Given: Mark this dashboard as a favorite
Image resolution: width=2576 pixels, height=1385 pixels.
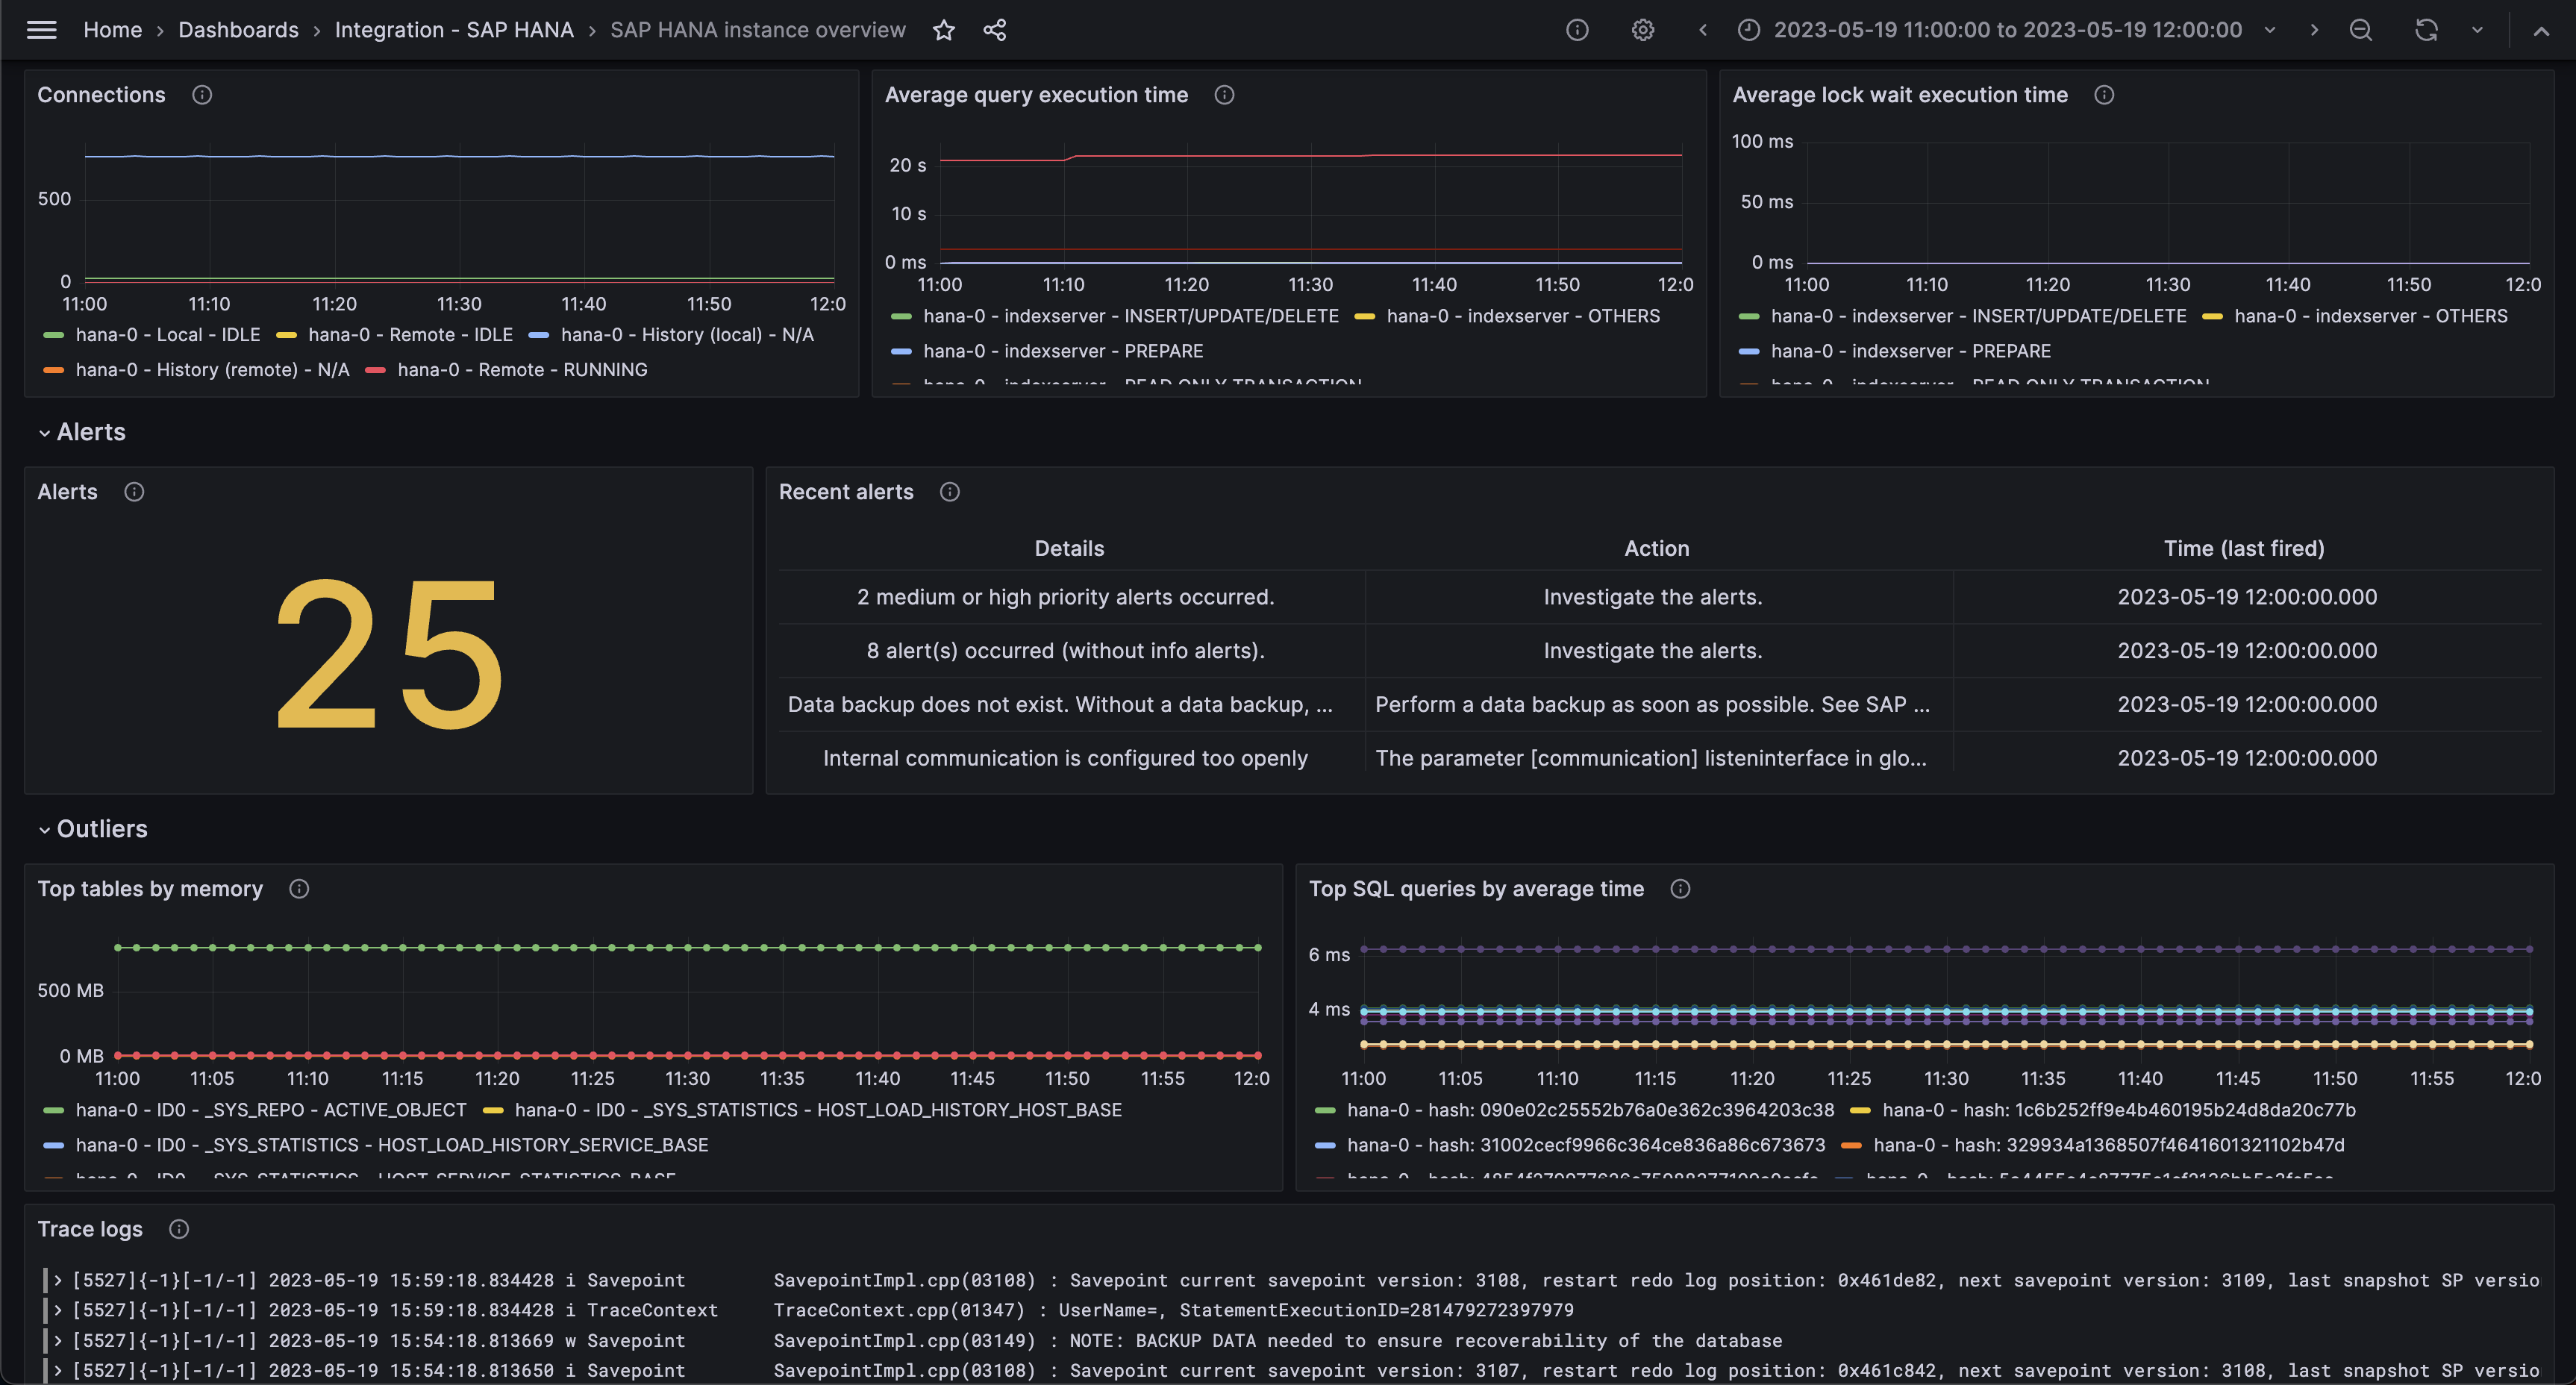Looking at the screenshot, I should pos(943,30).
